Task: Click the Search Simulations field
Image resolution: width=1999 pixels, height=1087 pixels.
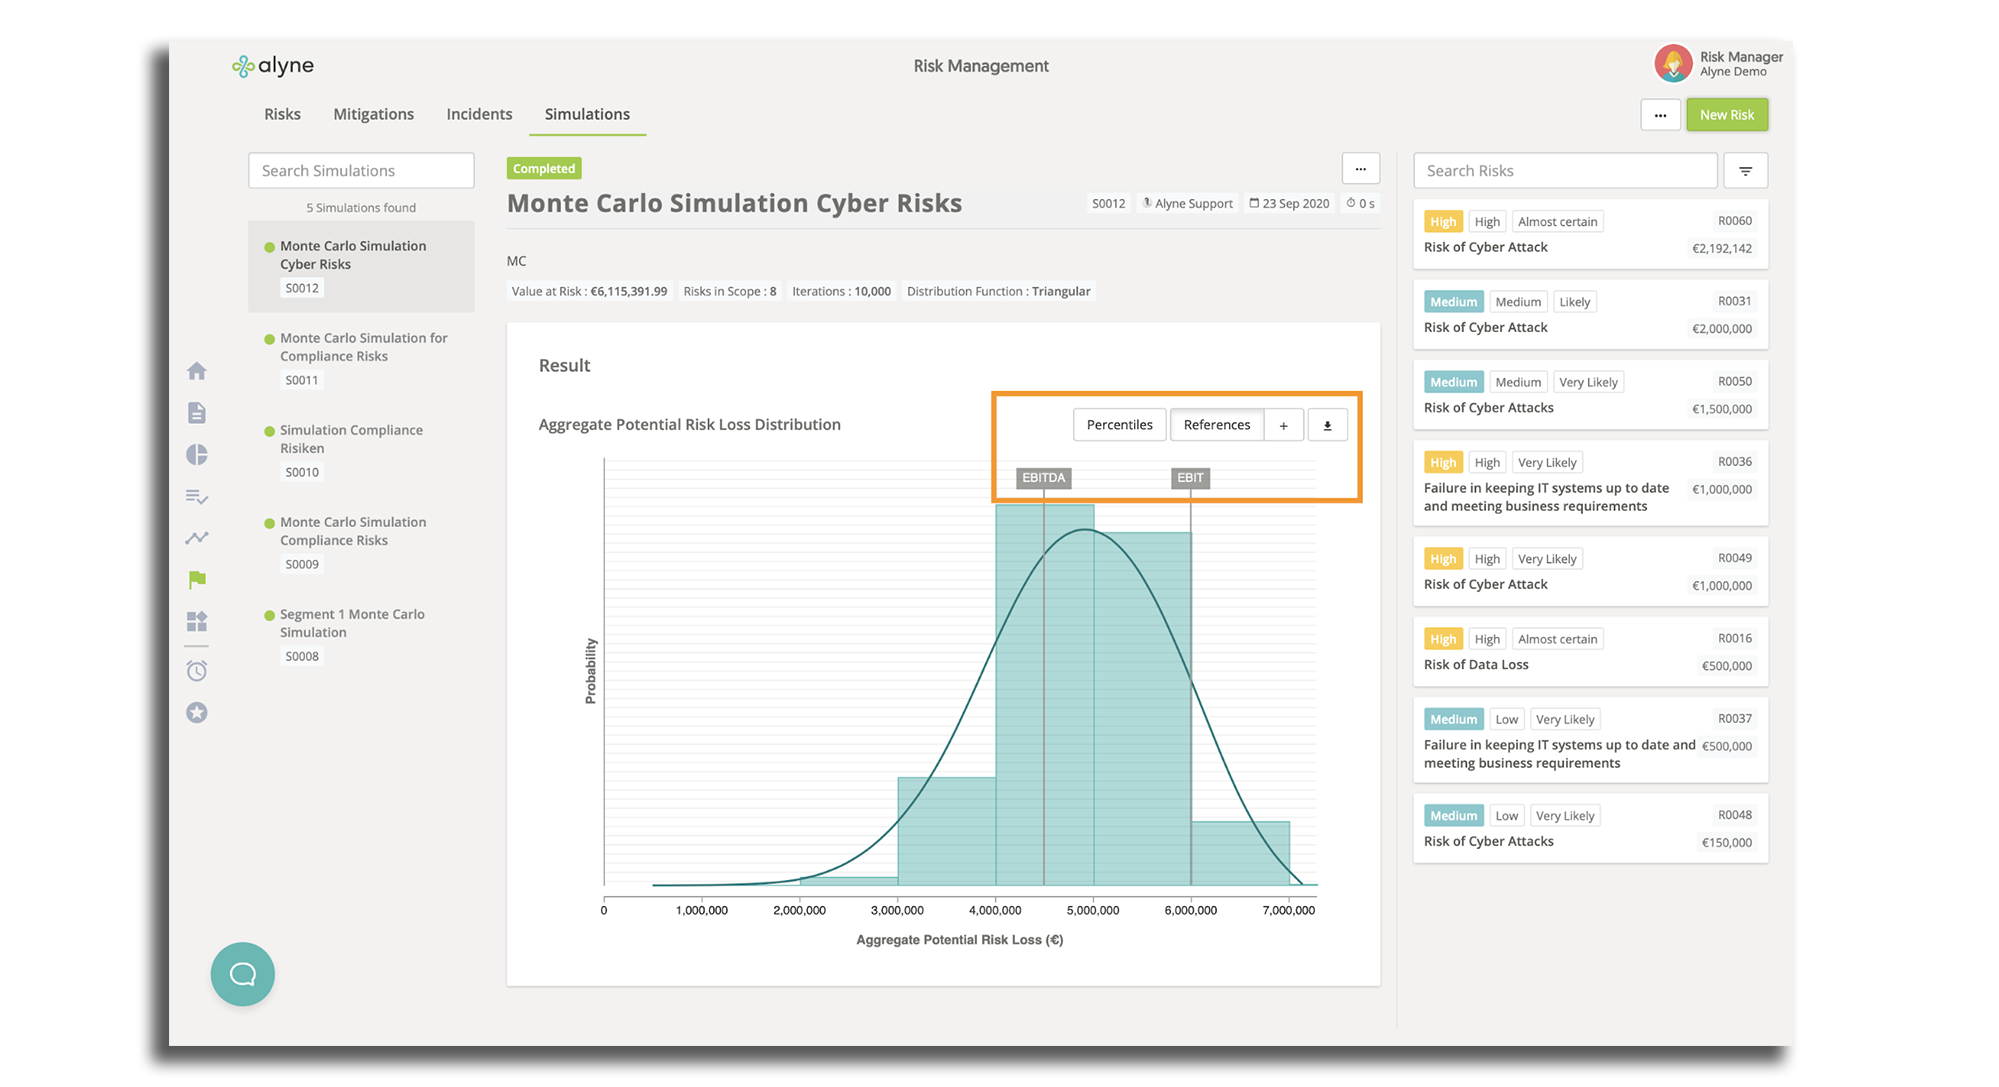Action: [x=361, y=171]
